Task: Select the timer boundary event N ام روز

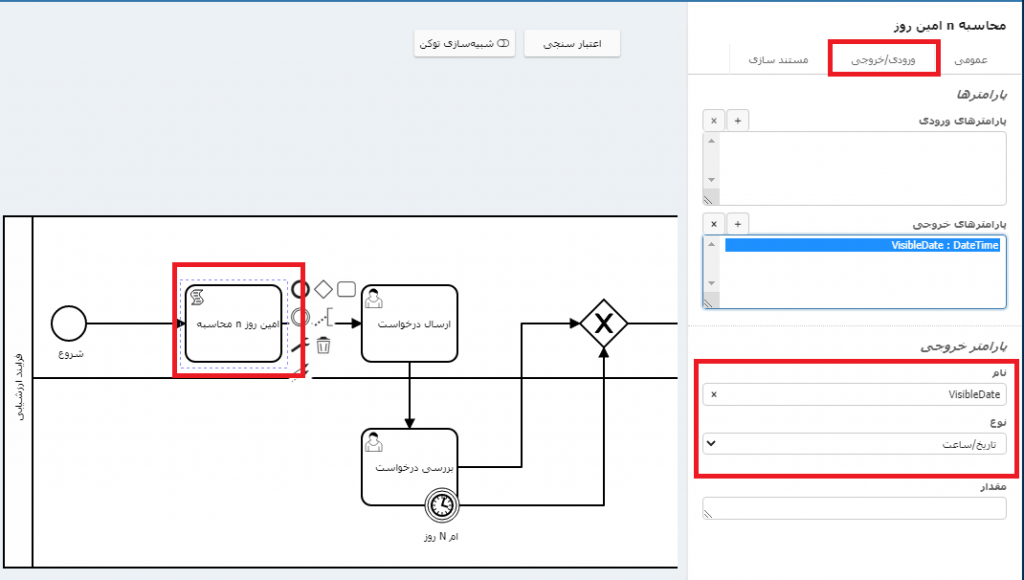Action: pos(442,505)
